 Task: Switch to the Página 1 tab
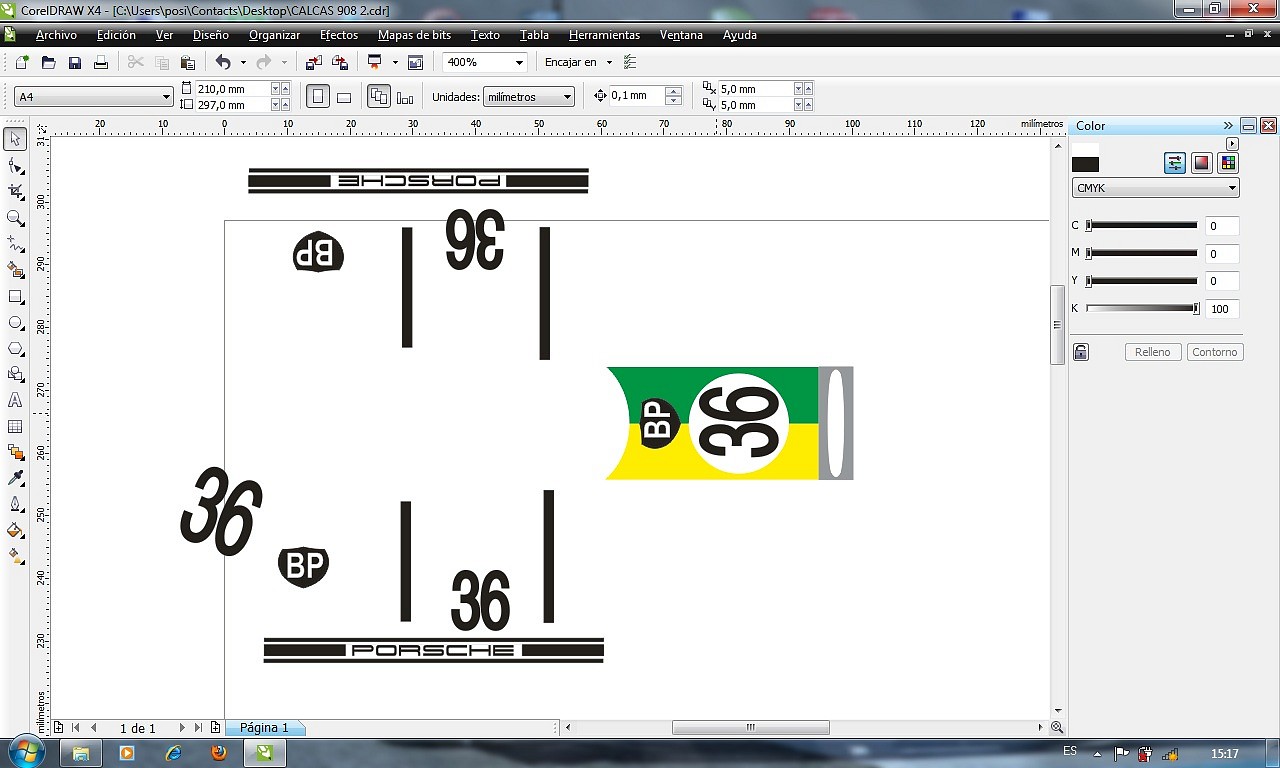[264, 728]
